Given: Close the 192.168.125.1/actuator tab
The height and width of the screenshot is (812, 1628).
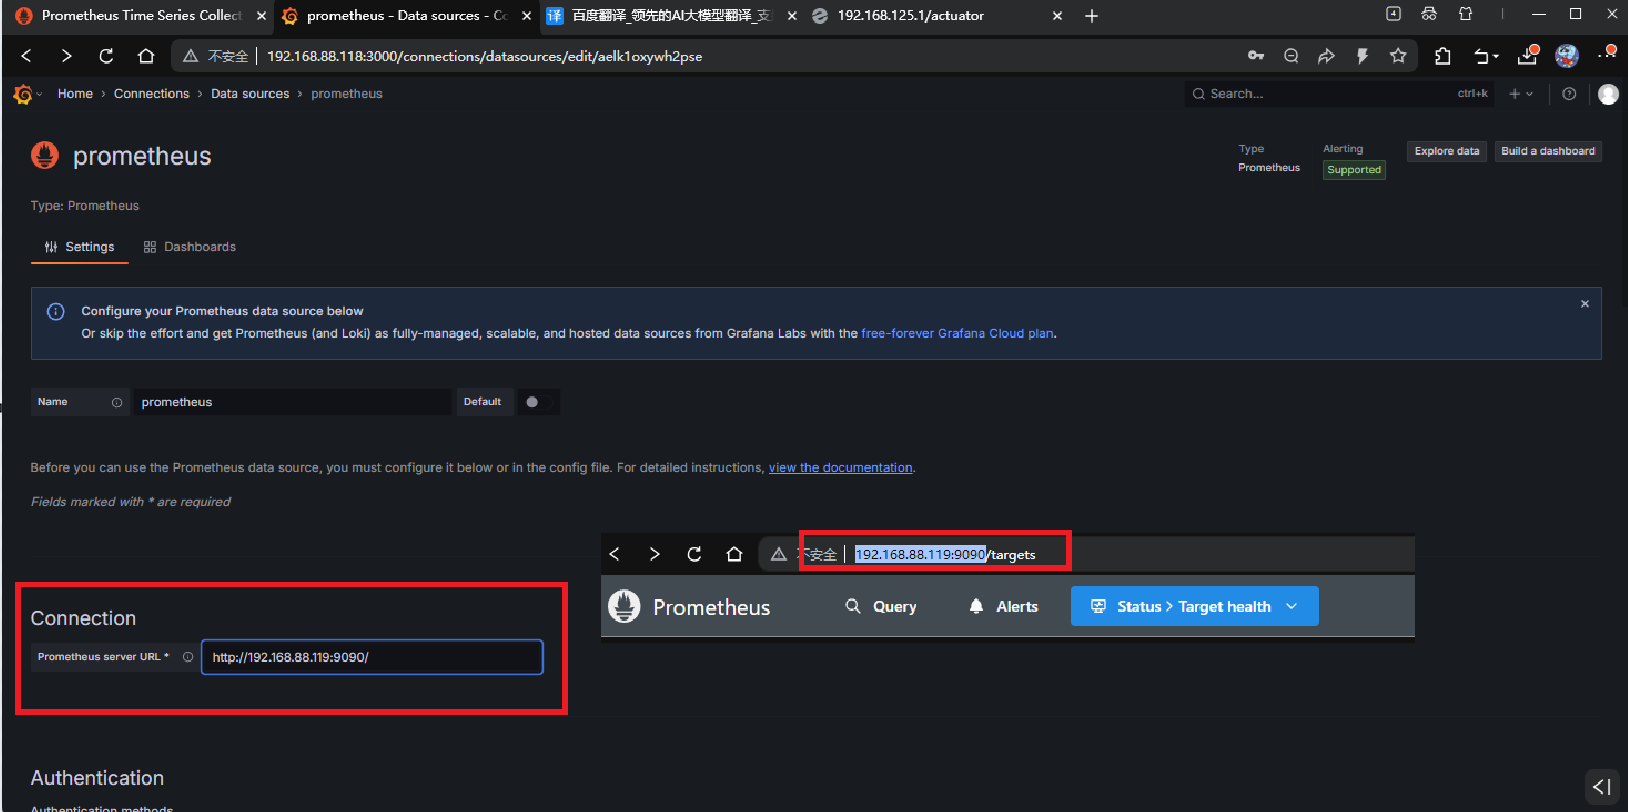Looking at the screenshot, I should (x=1057, y=16).
